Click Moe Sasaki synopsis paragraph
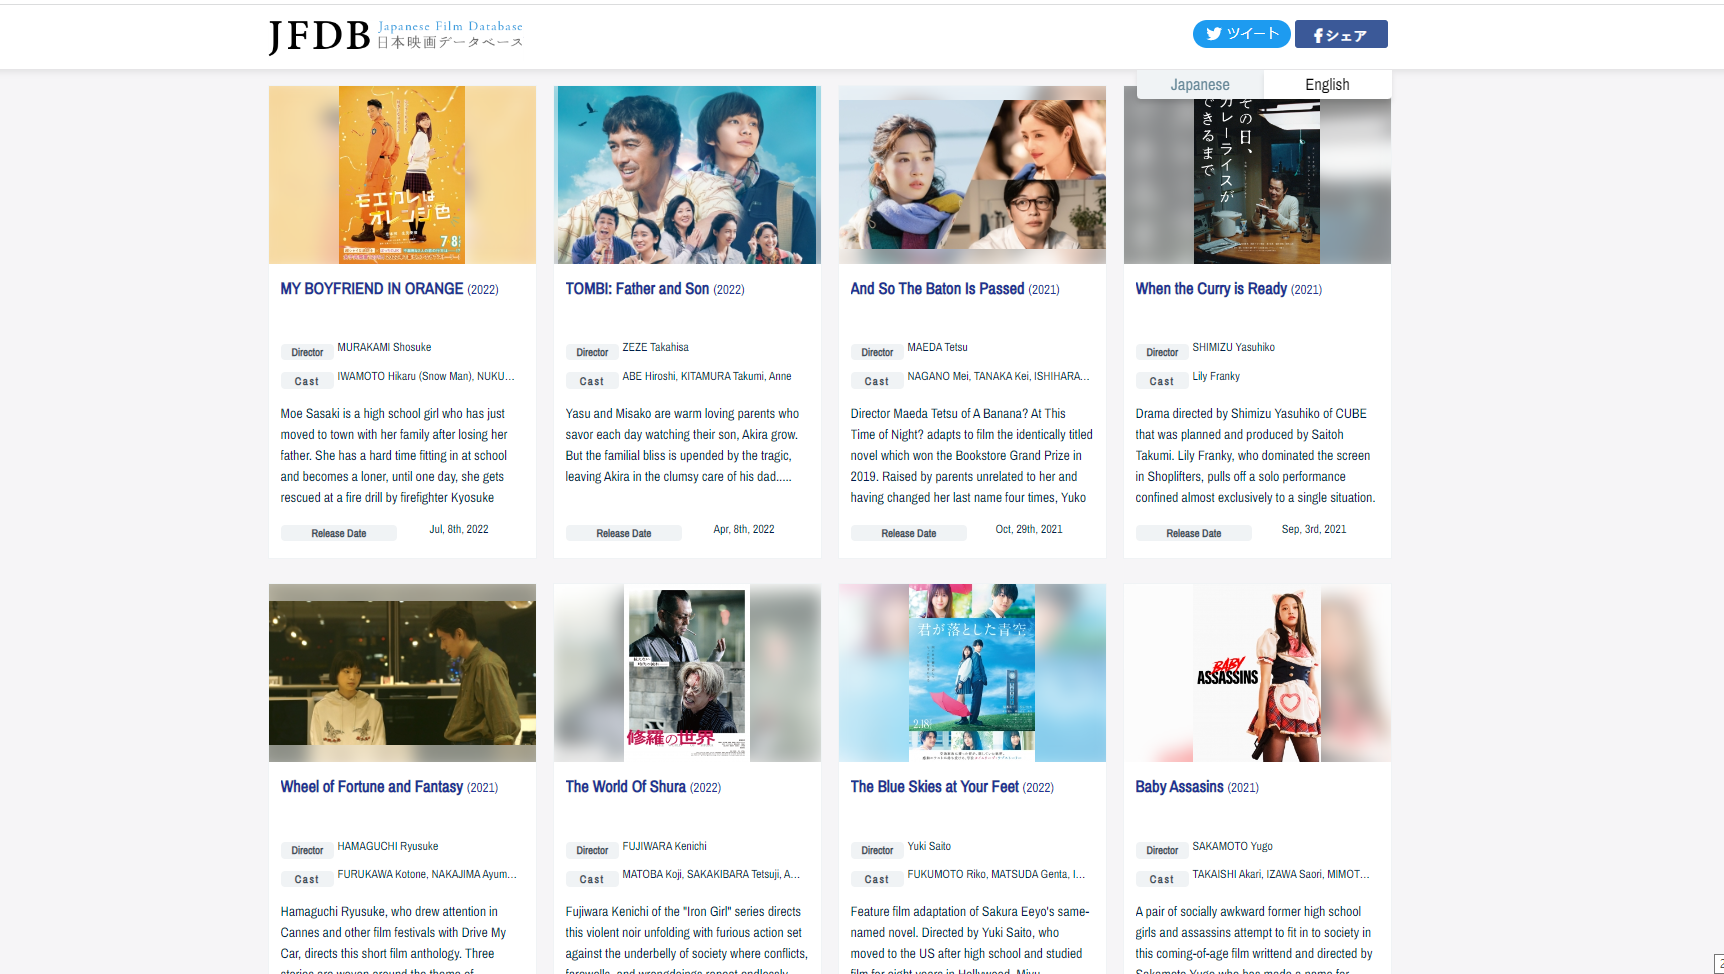The height and width of the screenshot is (974, 1724). 395,455
